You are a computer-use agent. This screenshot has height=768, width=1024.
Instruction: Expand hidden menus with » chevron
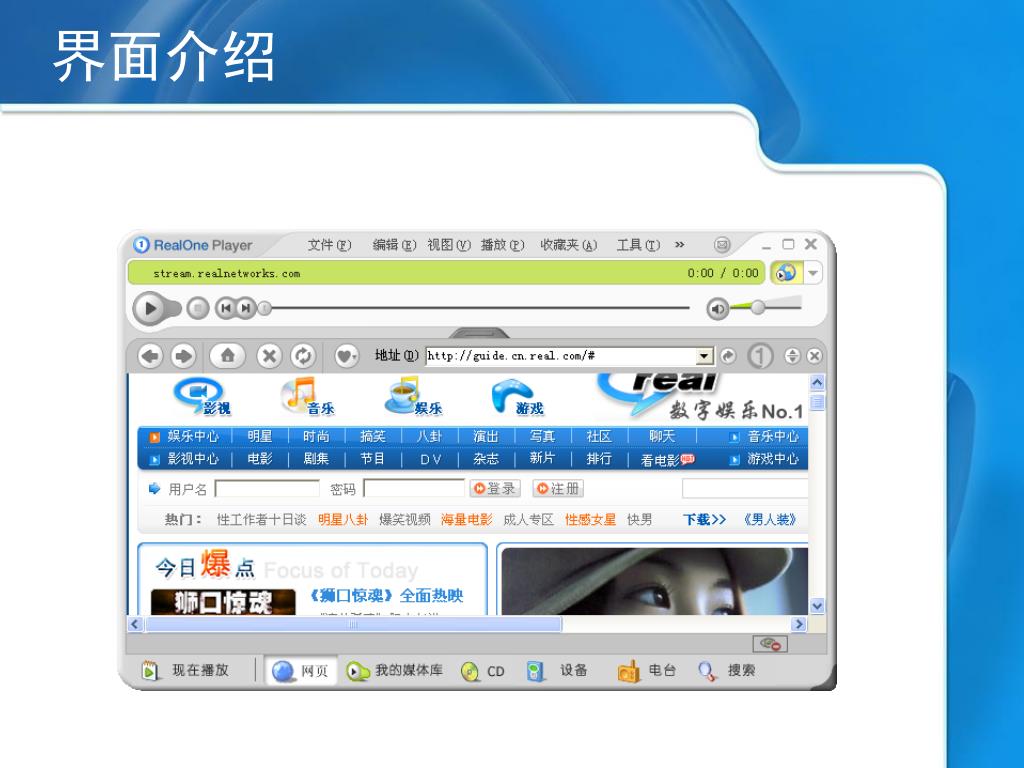click(x=679, y=244)
